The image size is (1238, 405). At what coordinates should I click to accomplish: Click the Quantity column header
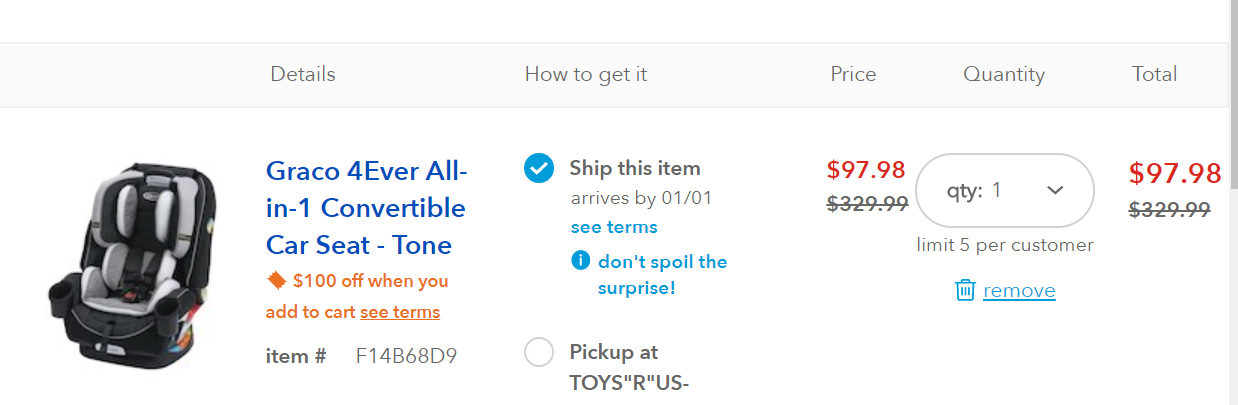pyautogui.click(x=1004, y=74)
